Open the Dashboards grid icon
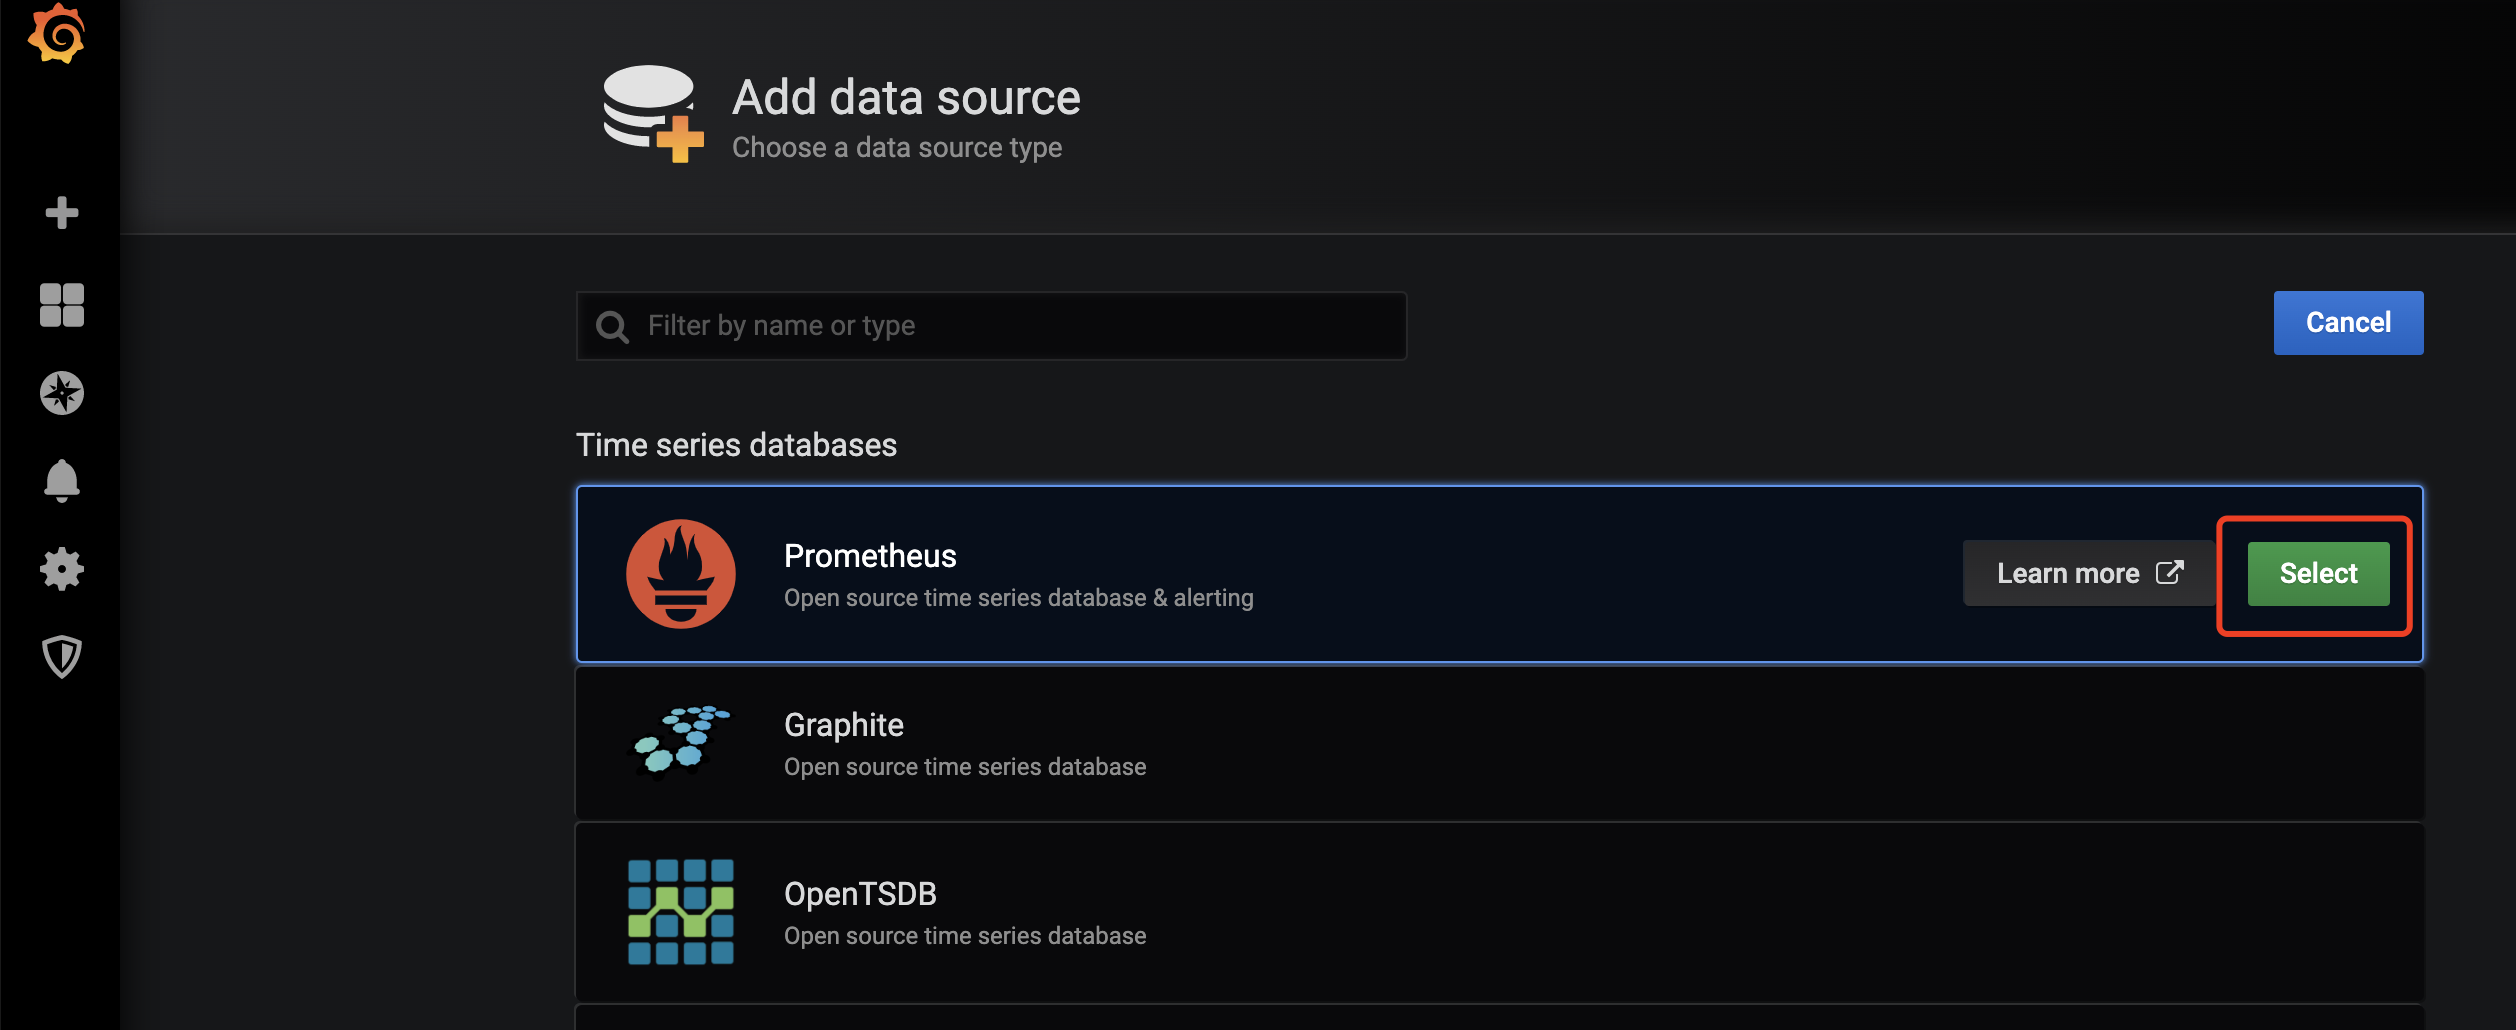This screenshot has height=1030, width=2516. 62,305
